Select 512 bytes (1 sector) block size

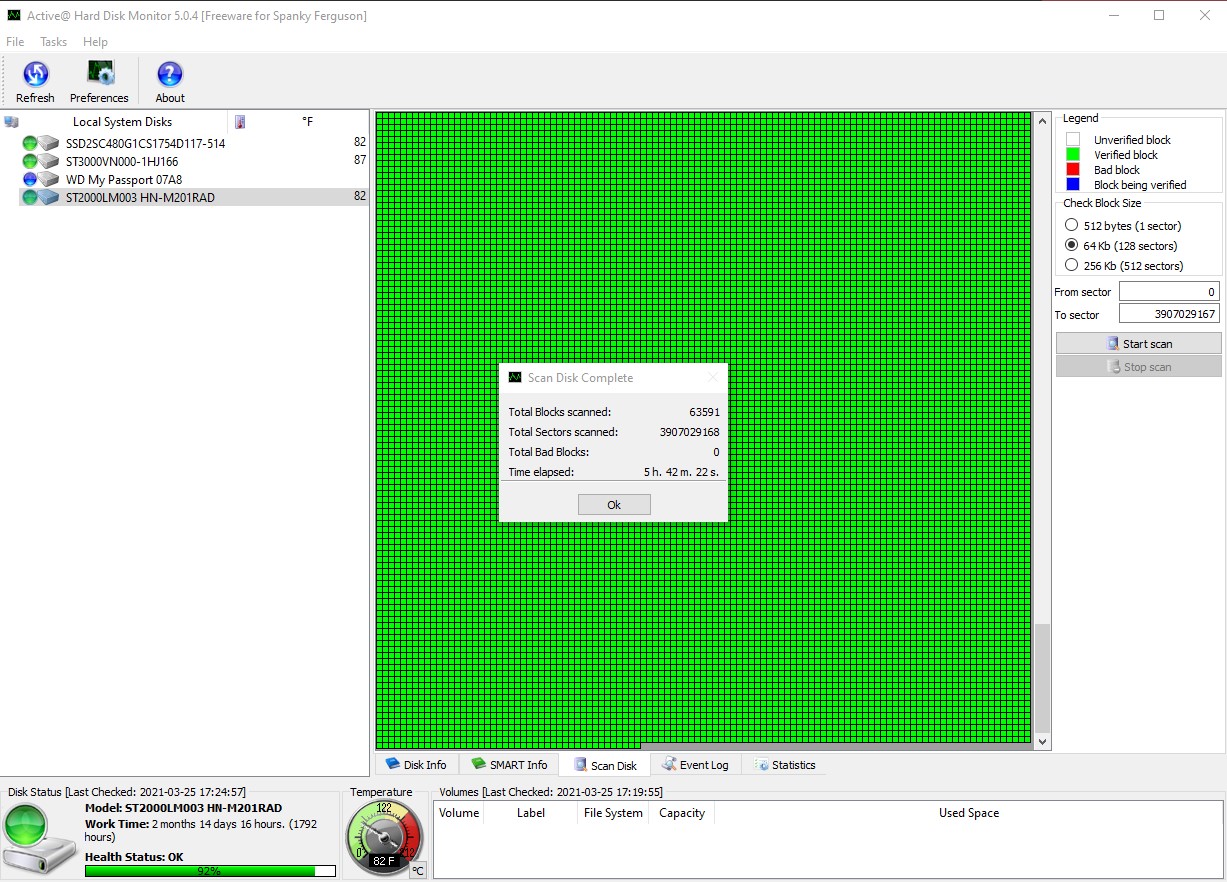point(1072,226)
